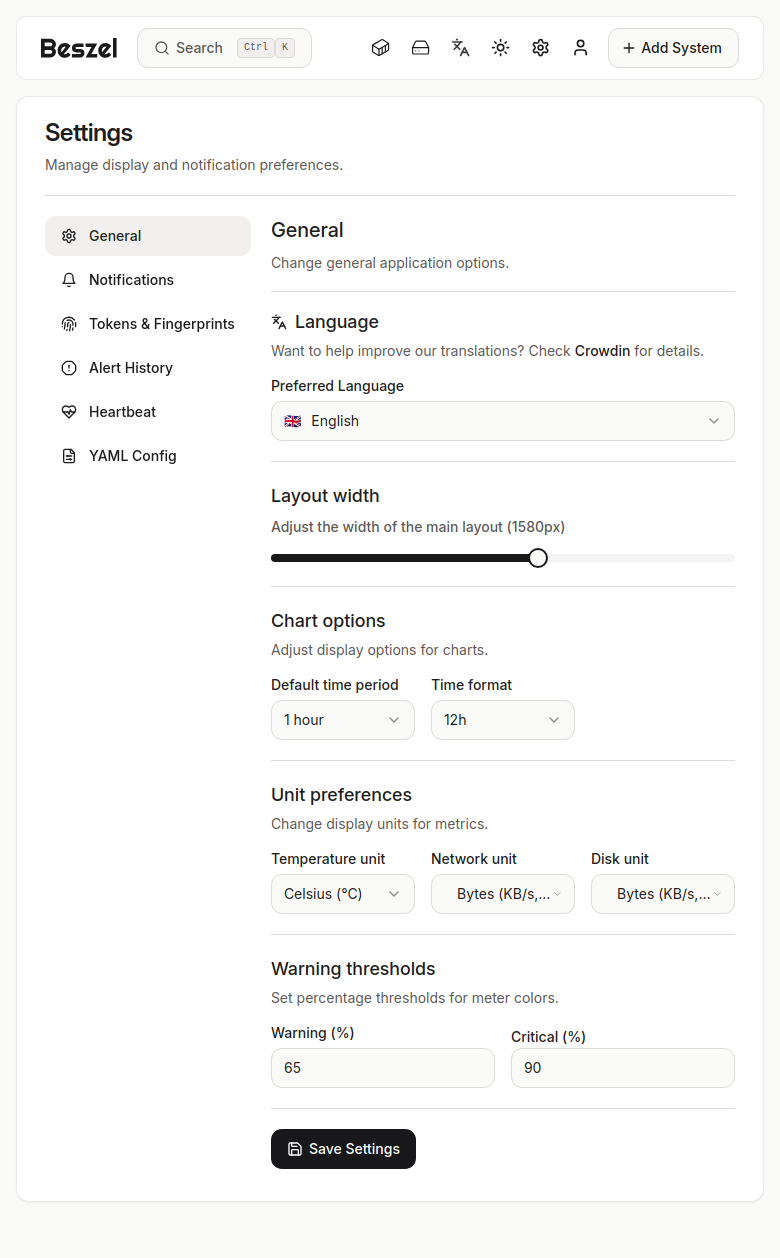The image size is (780, 1258).
Task: Open the Network unit dropdown
Action: [x=503, y=894]
